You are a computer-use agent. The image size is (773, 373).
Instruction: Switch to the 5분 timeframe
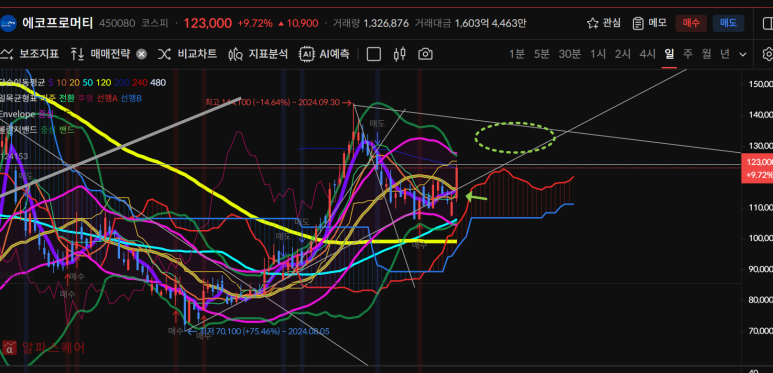coord(541,54)
